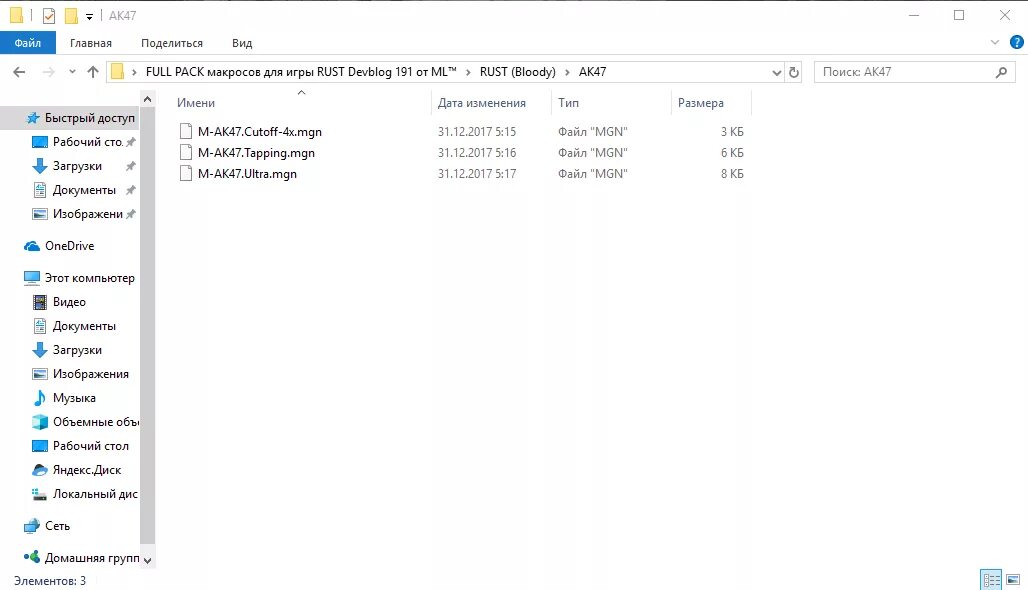Viewport: 1028px width, 590px height.
Task: Click the Forward navigation arrow
Action: coord(49,72)
